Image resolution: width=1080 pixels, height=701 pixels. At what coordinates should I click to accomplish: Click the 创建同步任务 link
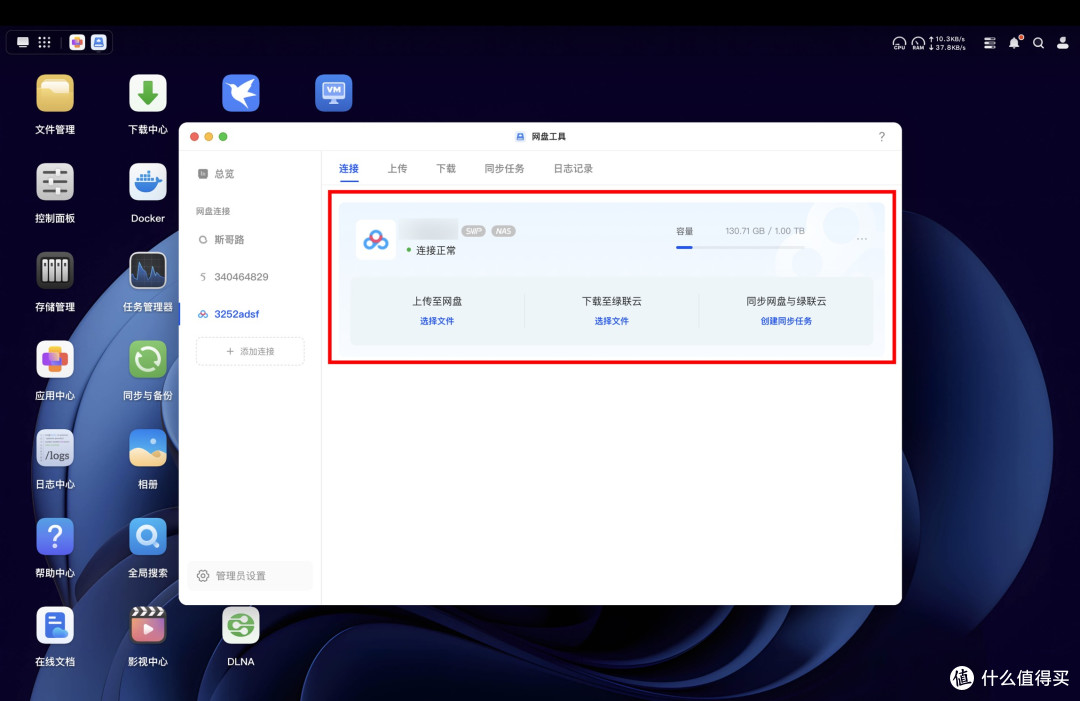pos(786,321)
